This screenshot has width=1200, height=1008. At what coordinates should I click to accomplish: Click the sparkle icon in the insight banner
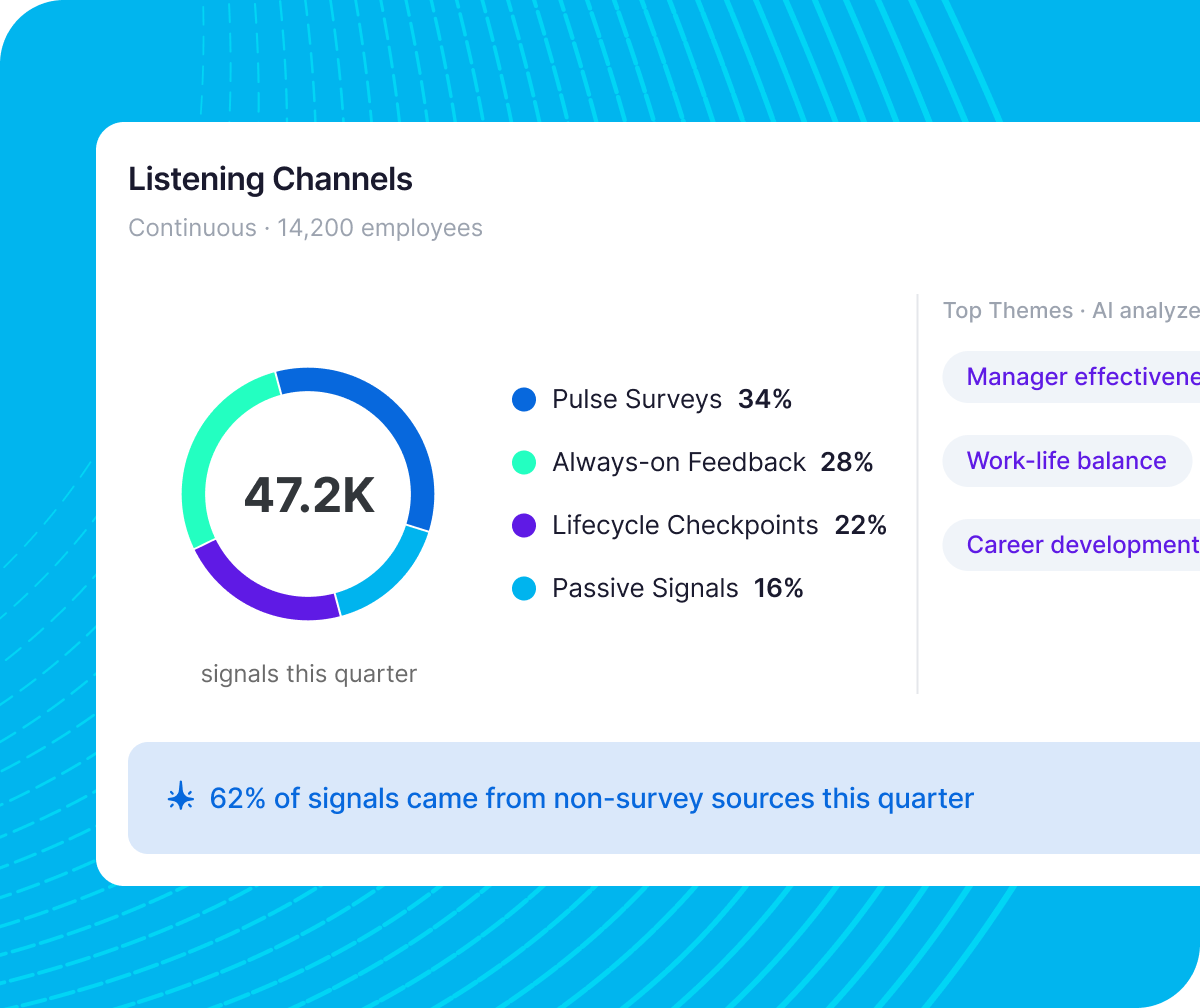click(180, 798)
